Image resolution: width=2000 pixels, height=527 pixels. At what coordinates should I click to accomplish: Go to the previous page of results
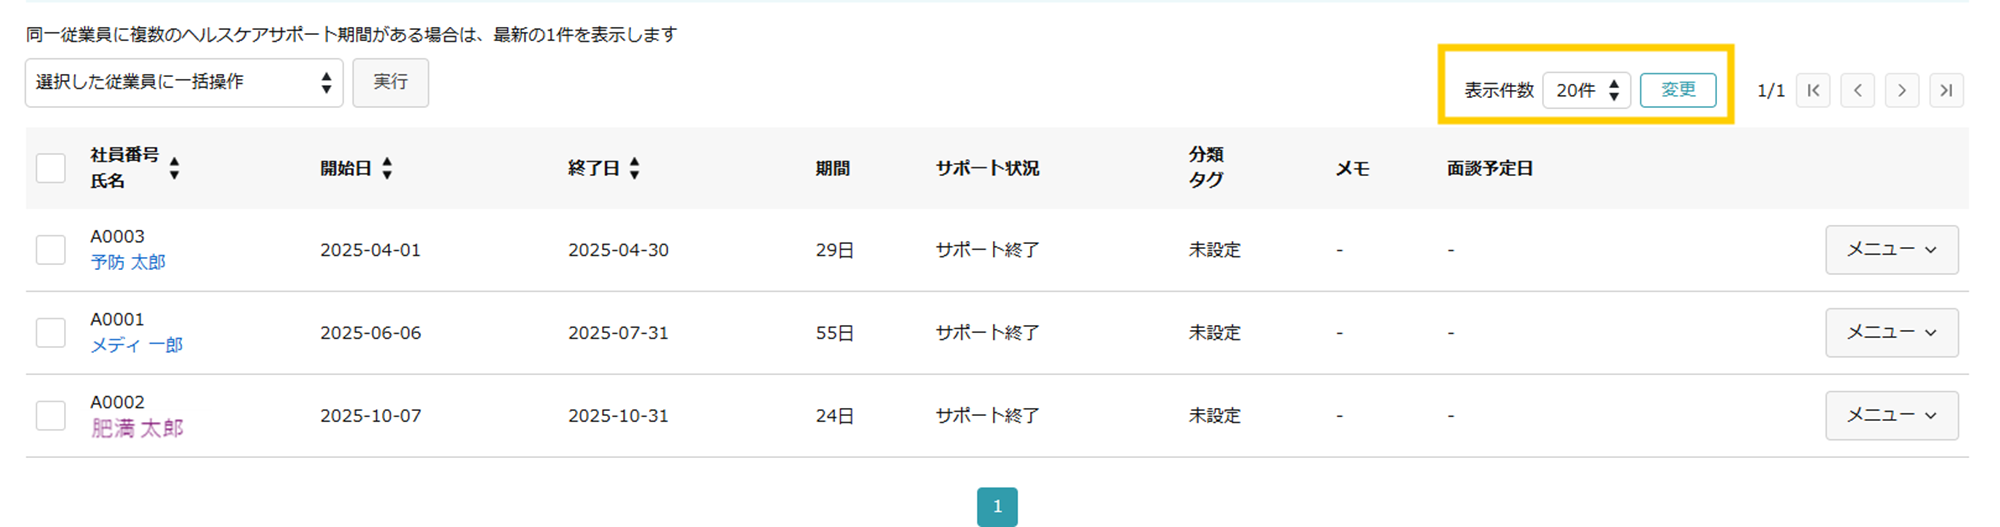pos(1857,90)
